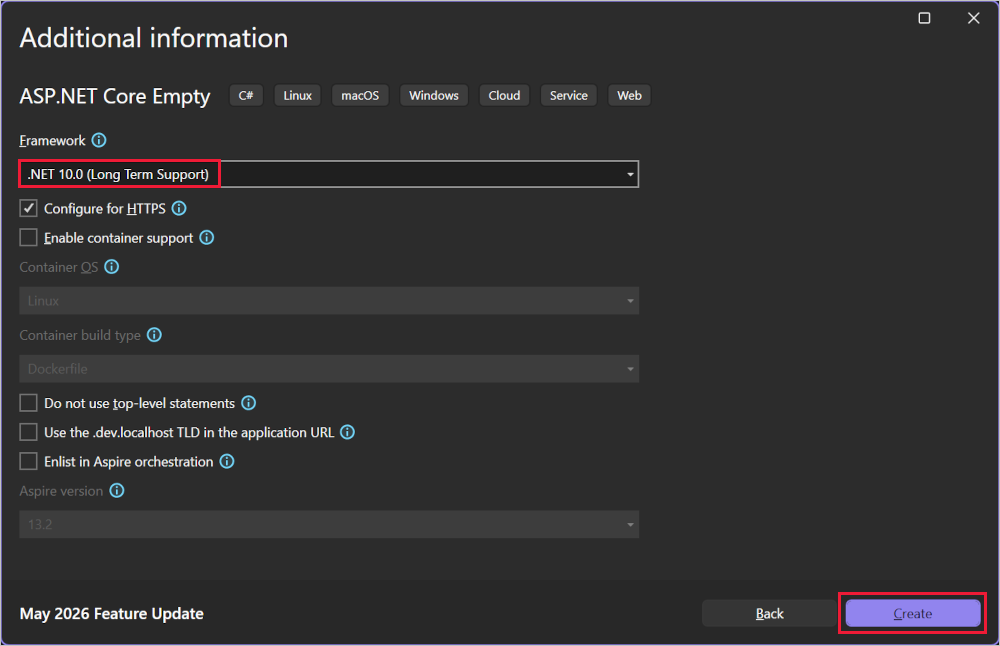Close the Additional information dialog
The width and height of the screenshot is (1000, 646).
click(973, 18)
